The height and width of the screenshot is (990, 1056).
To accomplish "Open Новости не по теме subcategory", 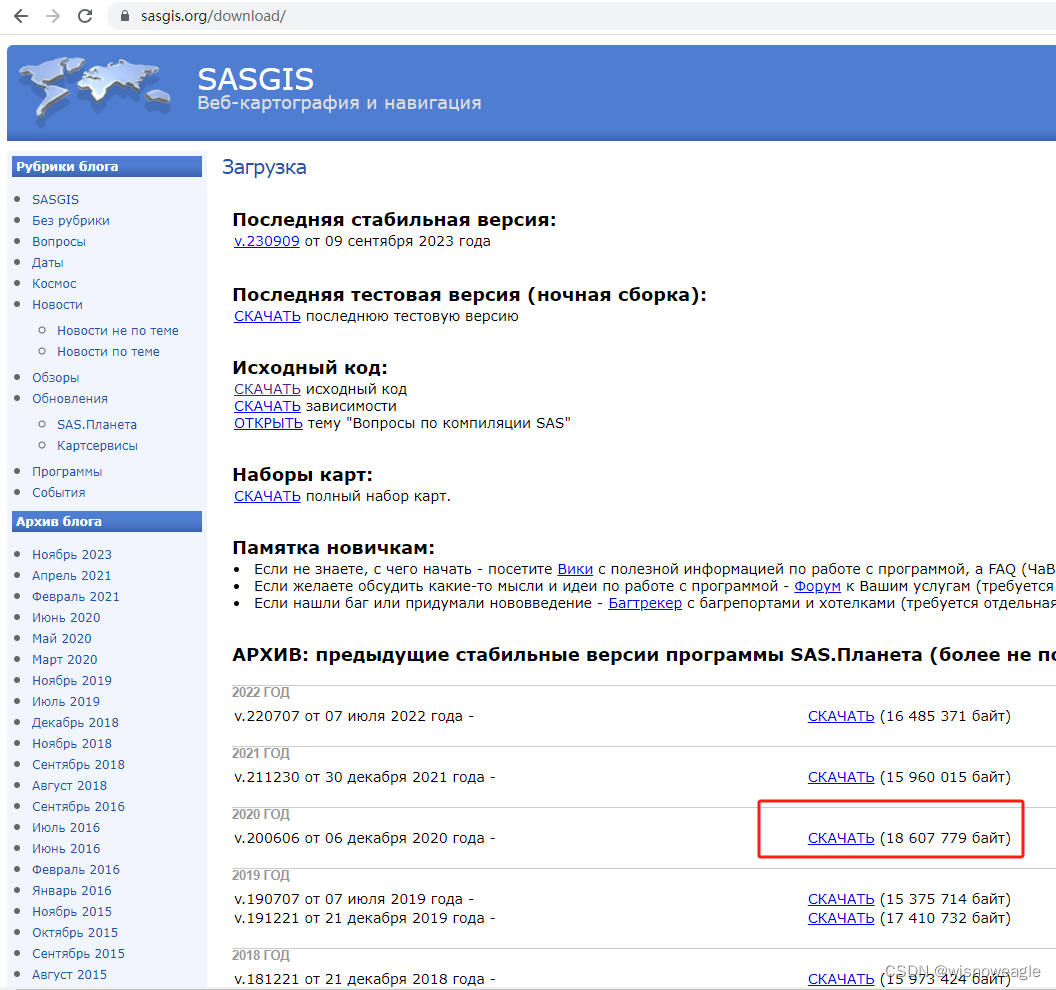I will coord(118,331).
